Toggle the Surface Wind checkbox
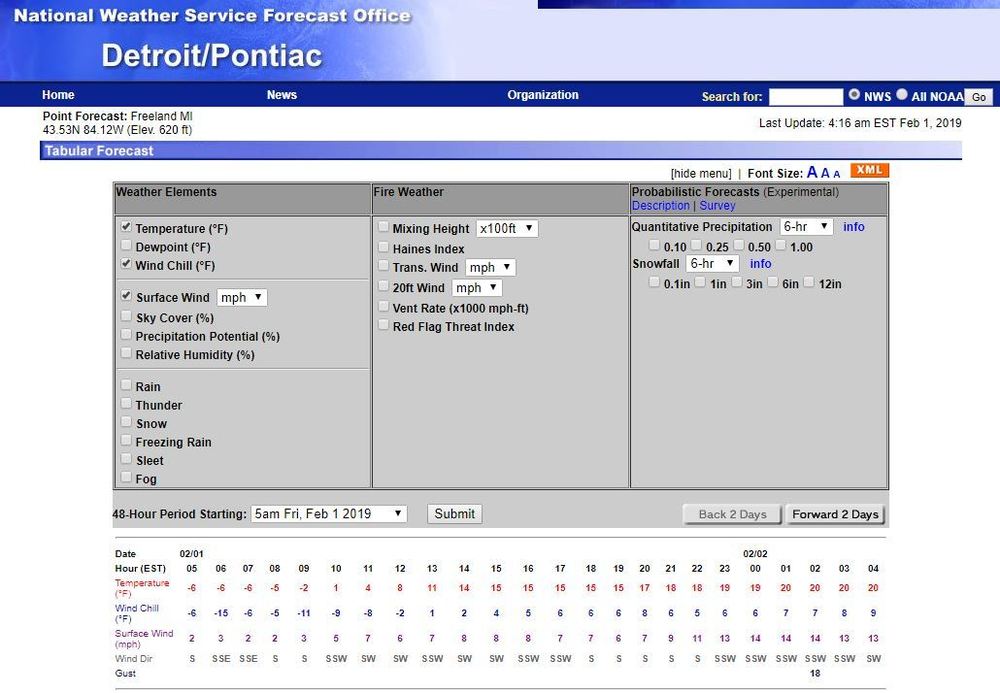 point(126,296)
